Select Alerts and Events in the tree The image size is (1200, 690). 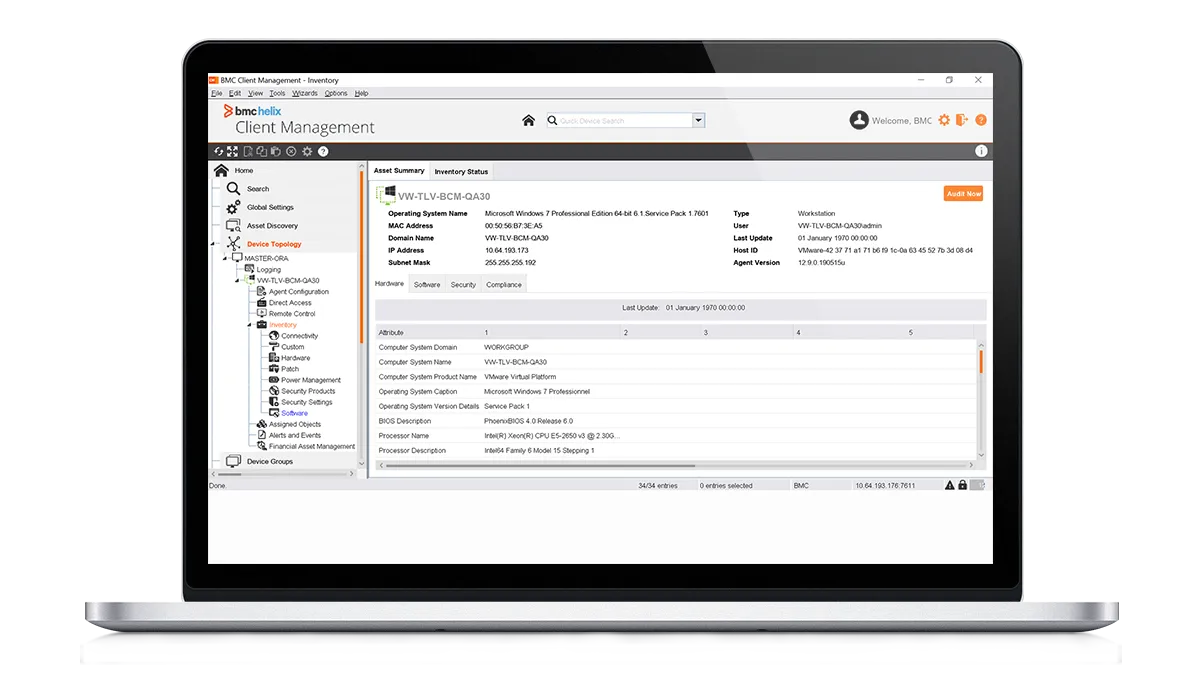pos(295,435)
